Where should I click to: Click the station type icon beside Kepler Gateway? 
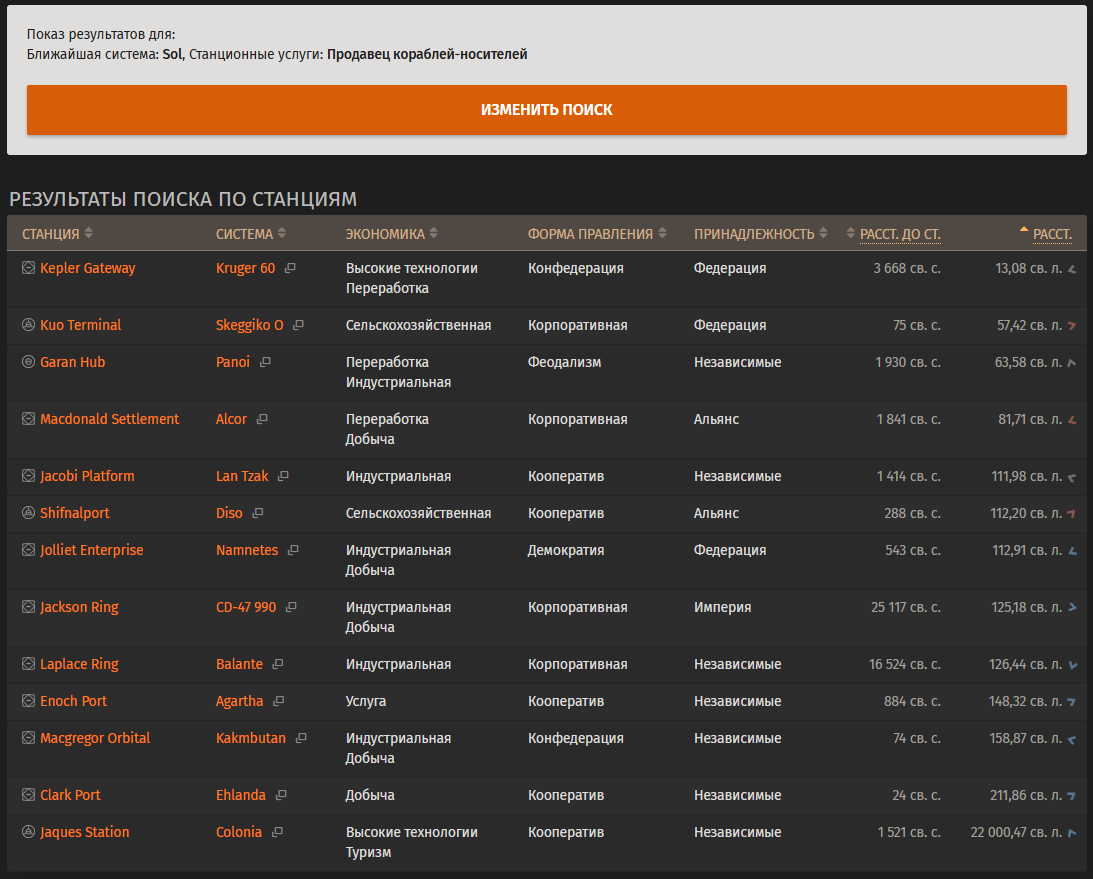[x=28, y=268]
